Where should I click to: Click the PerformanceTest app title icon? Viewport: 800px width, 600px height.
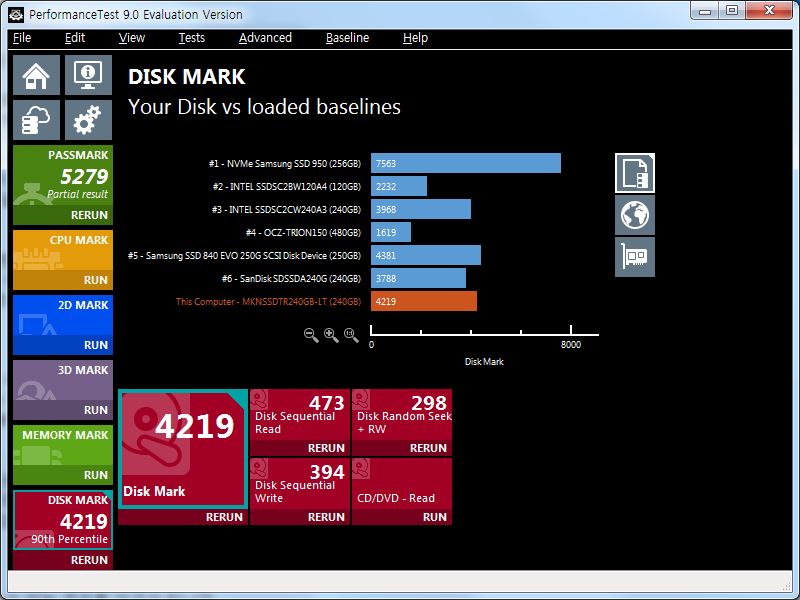tap(16, 14)
